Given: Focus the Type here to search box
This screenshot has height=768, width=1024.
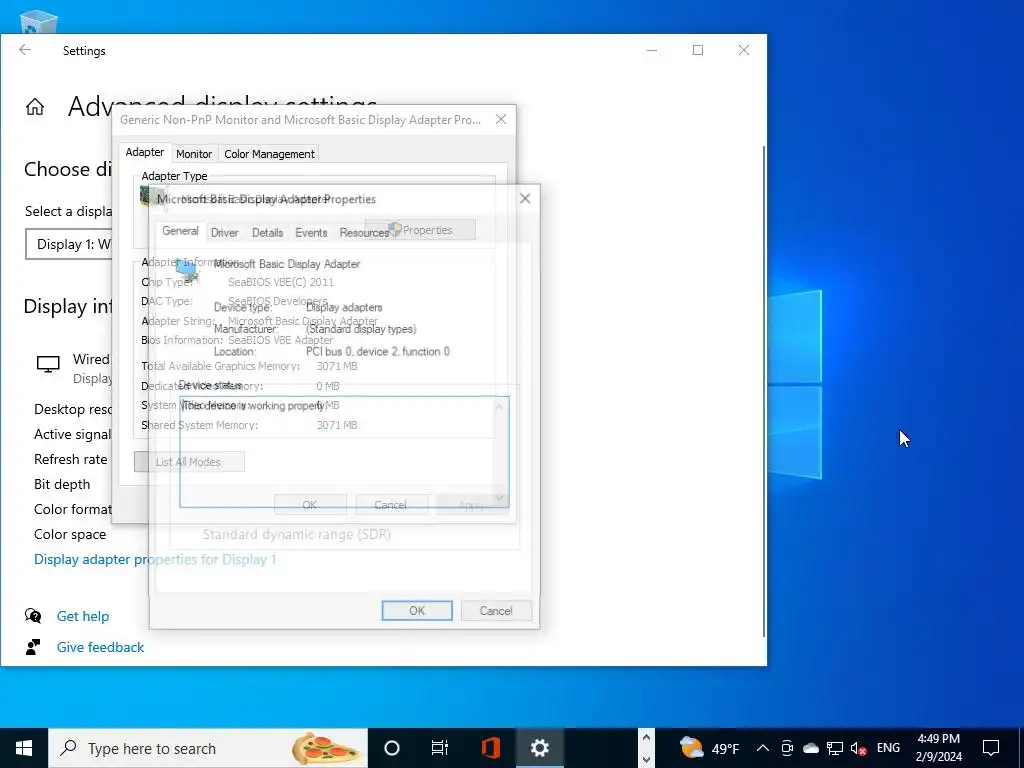Looking at the screenshot, I should coord(208,748).
